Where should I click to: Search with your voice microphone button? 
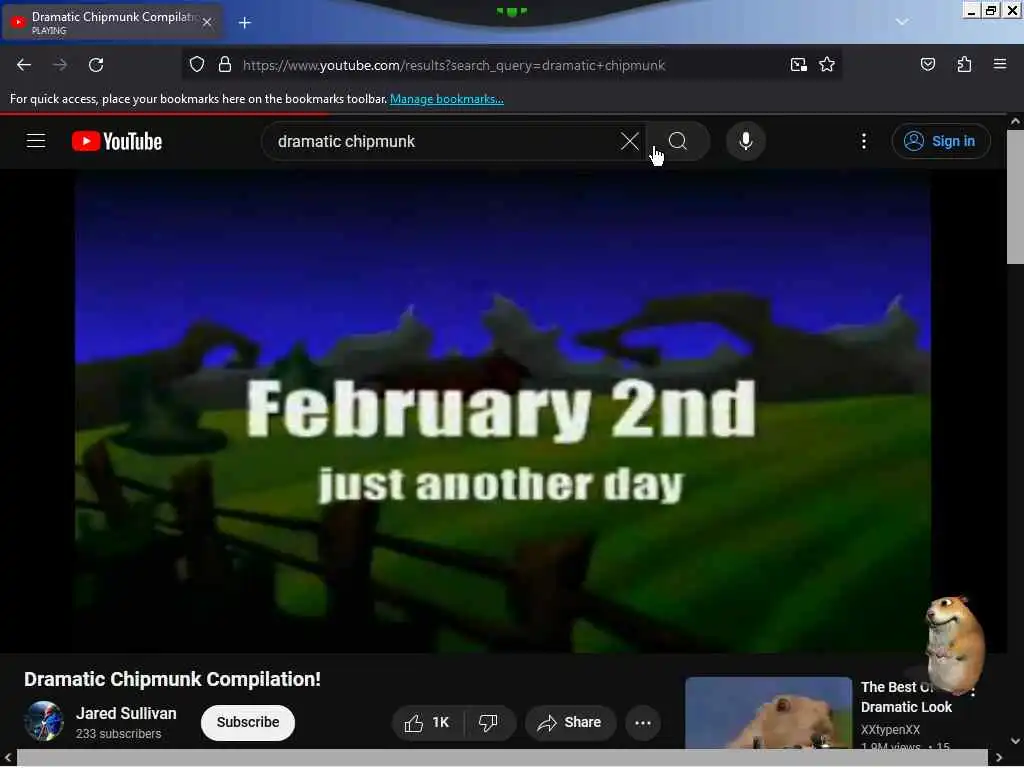click(x=746, y=141)
